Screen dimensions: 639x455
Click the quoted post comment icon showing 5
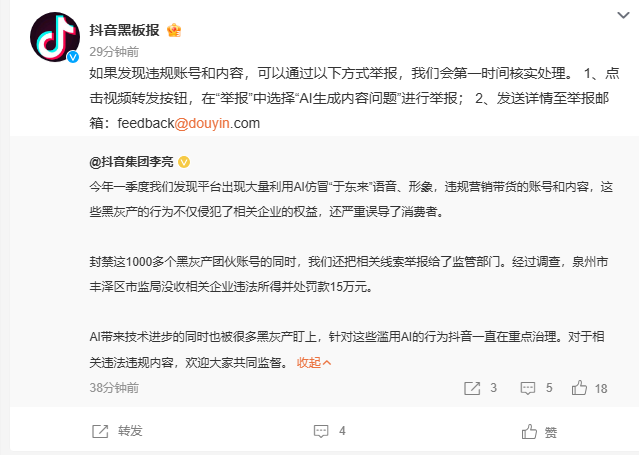(x=539, y=387)
